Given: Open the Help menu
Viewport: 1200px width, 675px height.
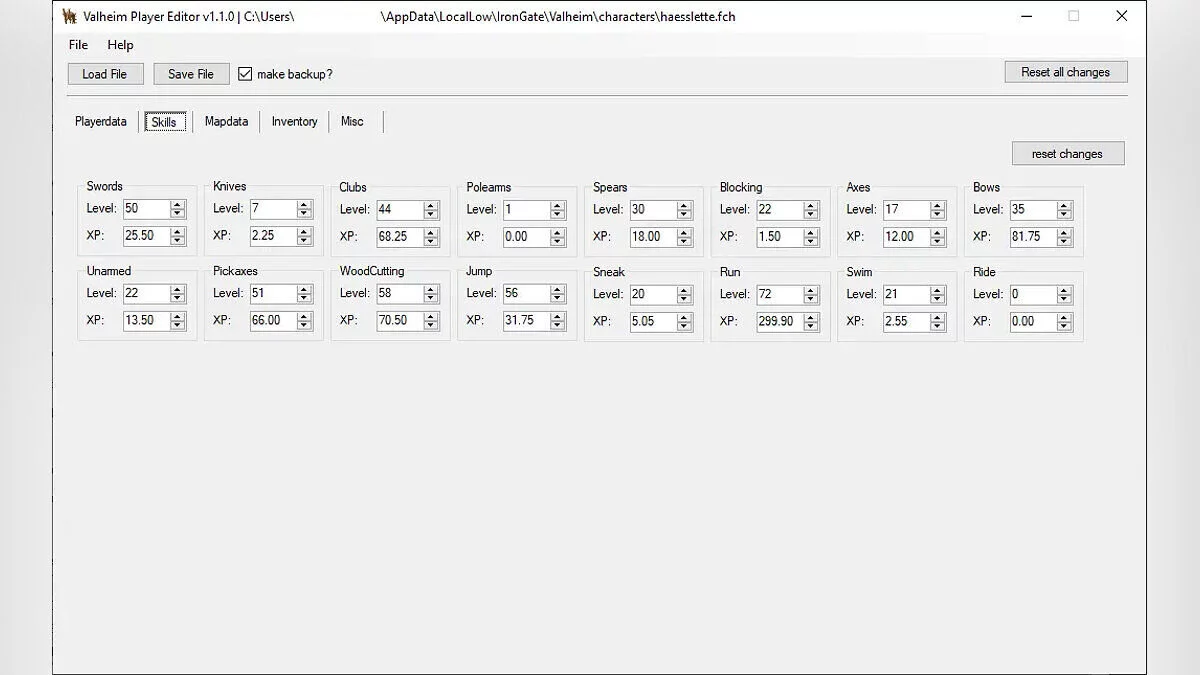Looking at the screenshot, I should pyautogui.click(x=120, y=45).
